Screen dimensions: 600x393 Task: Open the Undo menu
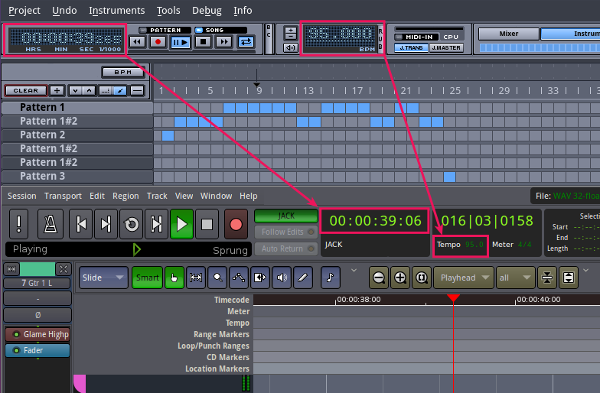pyautogui.click(x=64, y=10)
